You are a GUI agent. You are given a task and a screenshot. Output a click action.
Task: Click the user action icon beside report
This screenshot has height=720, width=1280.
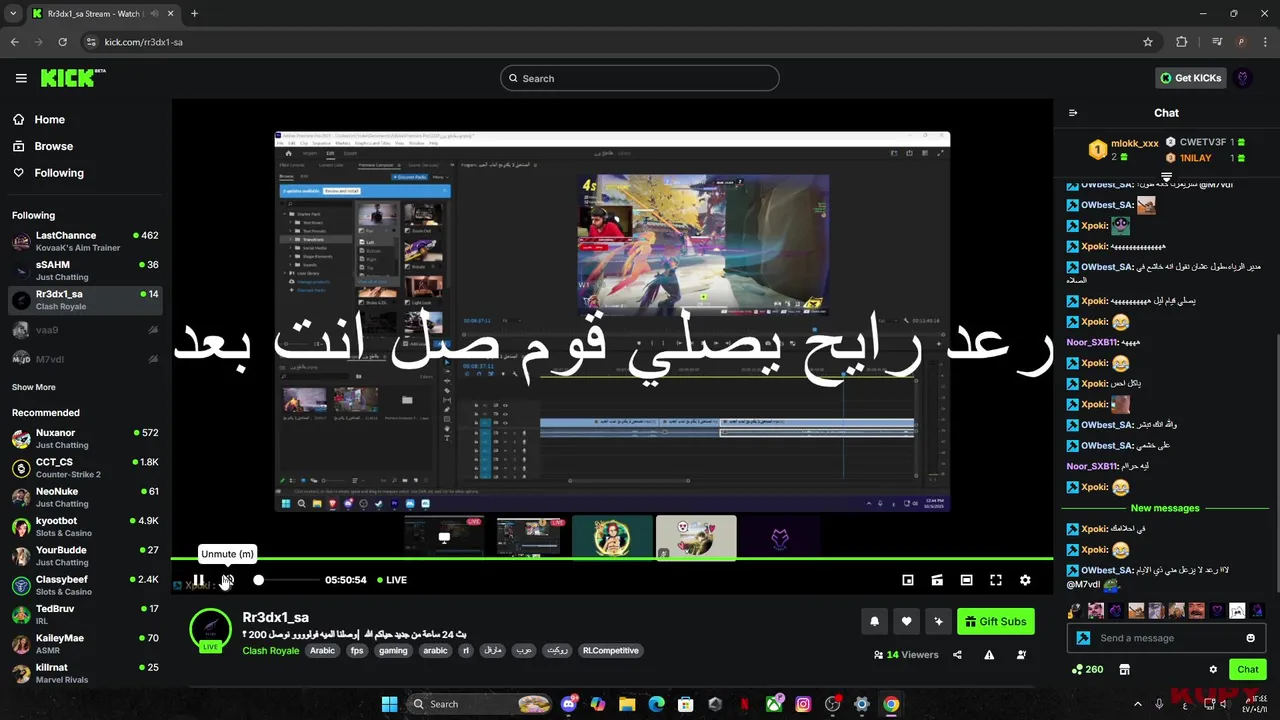1021,655
